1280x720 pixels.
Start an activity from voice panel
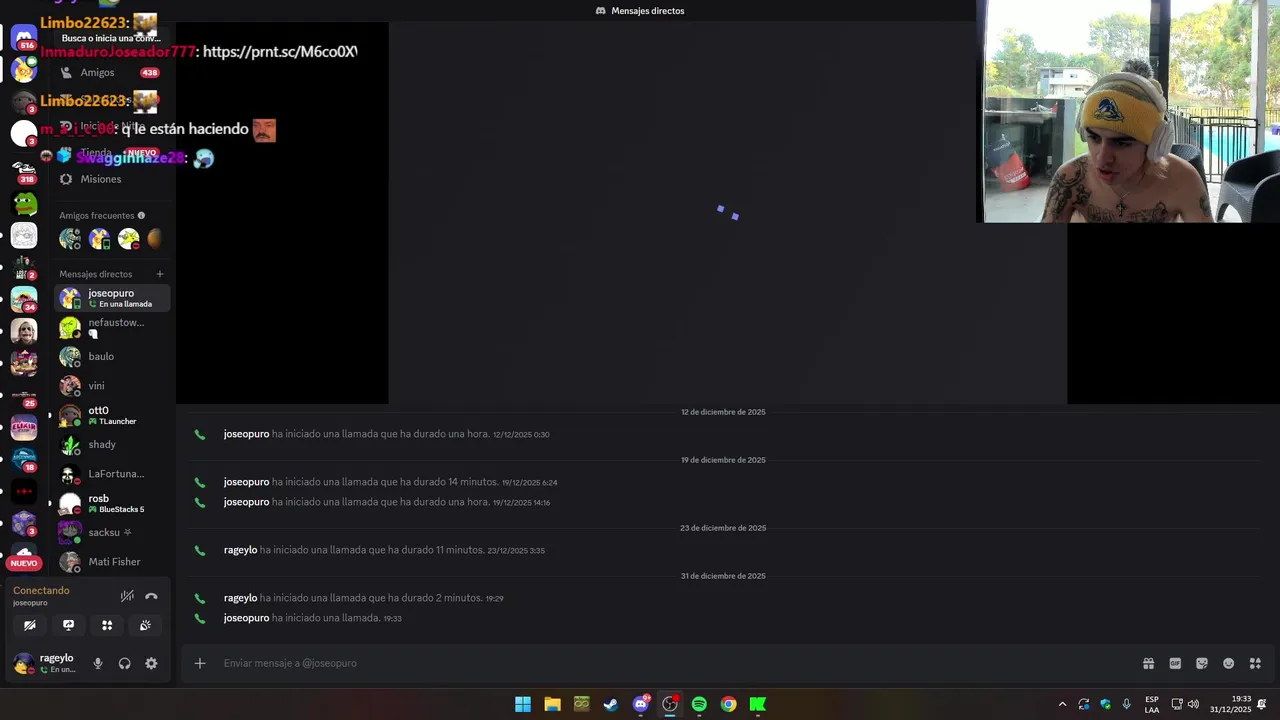pos(107,625)
